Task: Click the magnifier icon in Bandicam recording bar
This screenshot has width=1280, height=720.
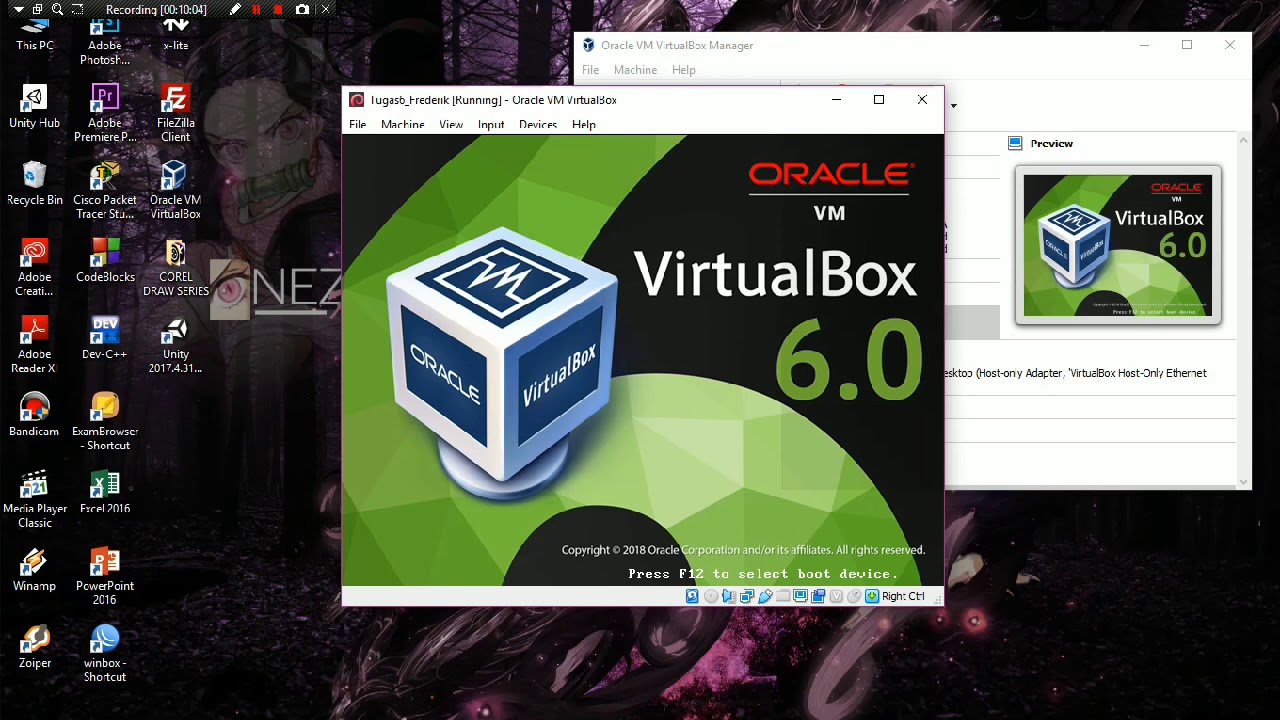Action: (x=57, y=9)
